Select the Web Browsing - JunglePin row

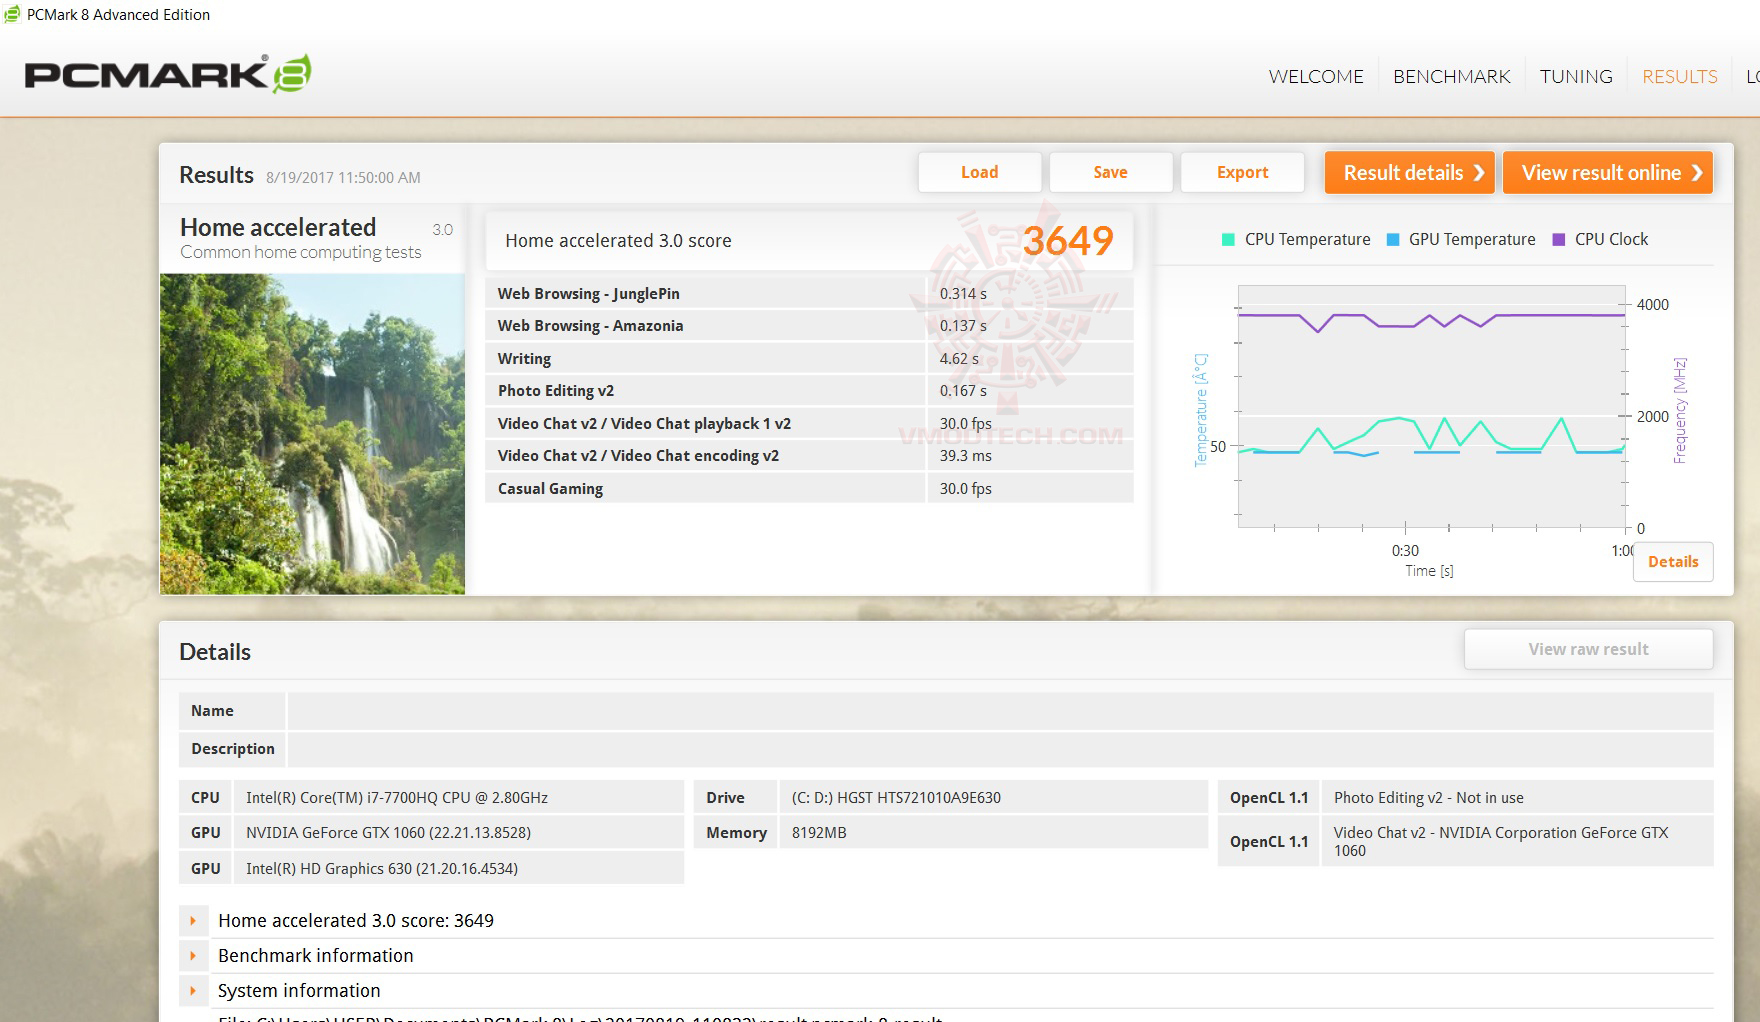click(809, 293)
